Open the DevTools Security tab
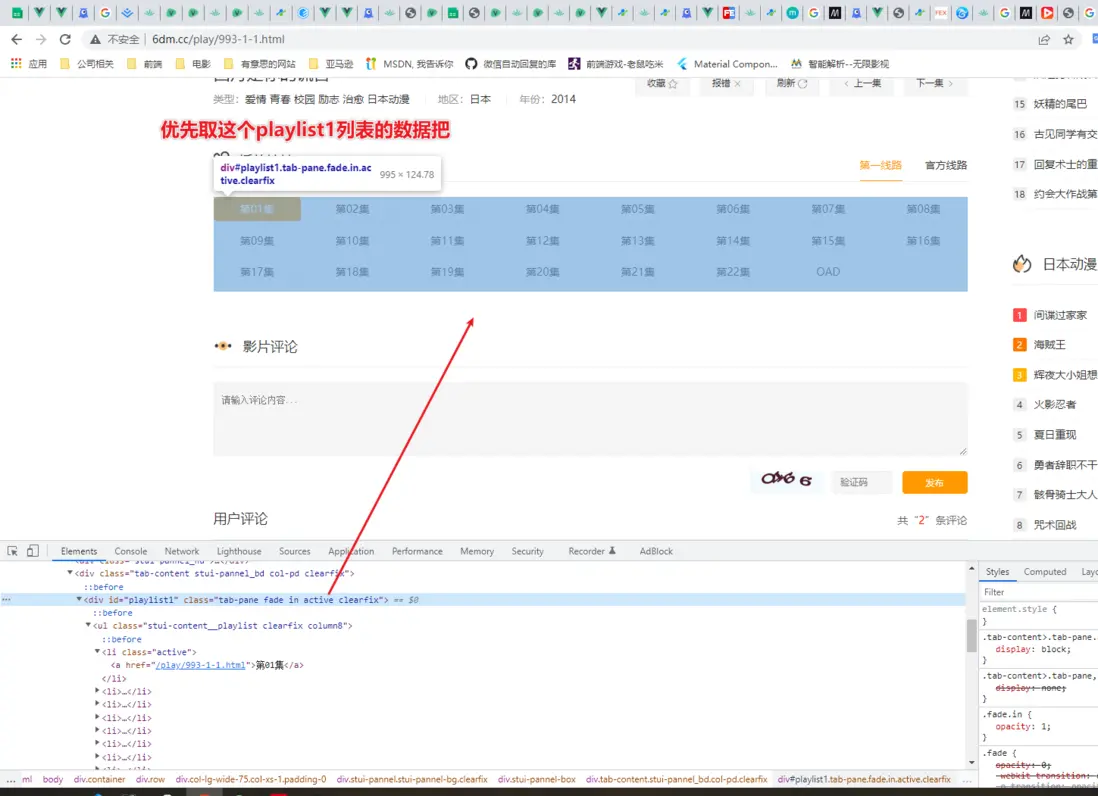Viewport: 1098px width, 796px height. click(527, 551)
